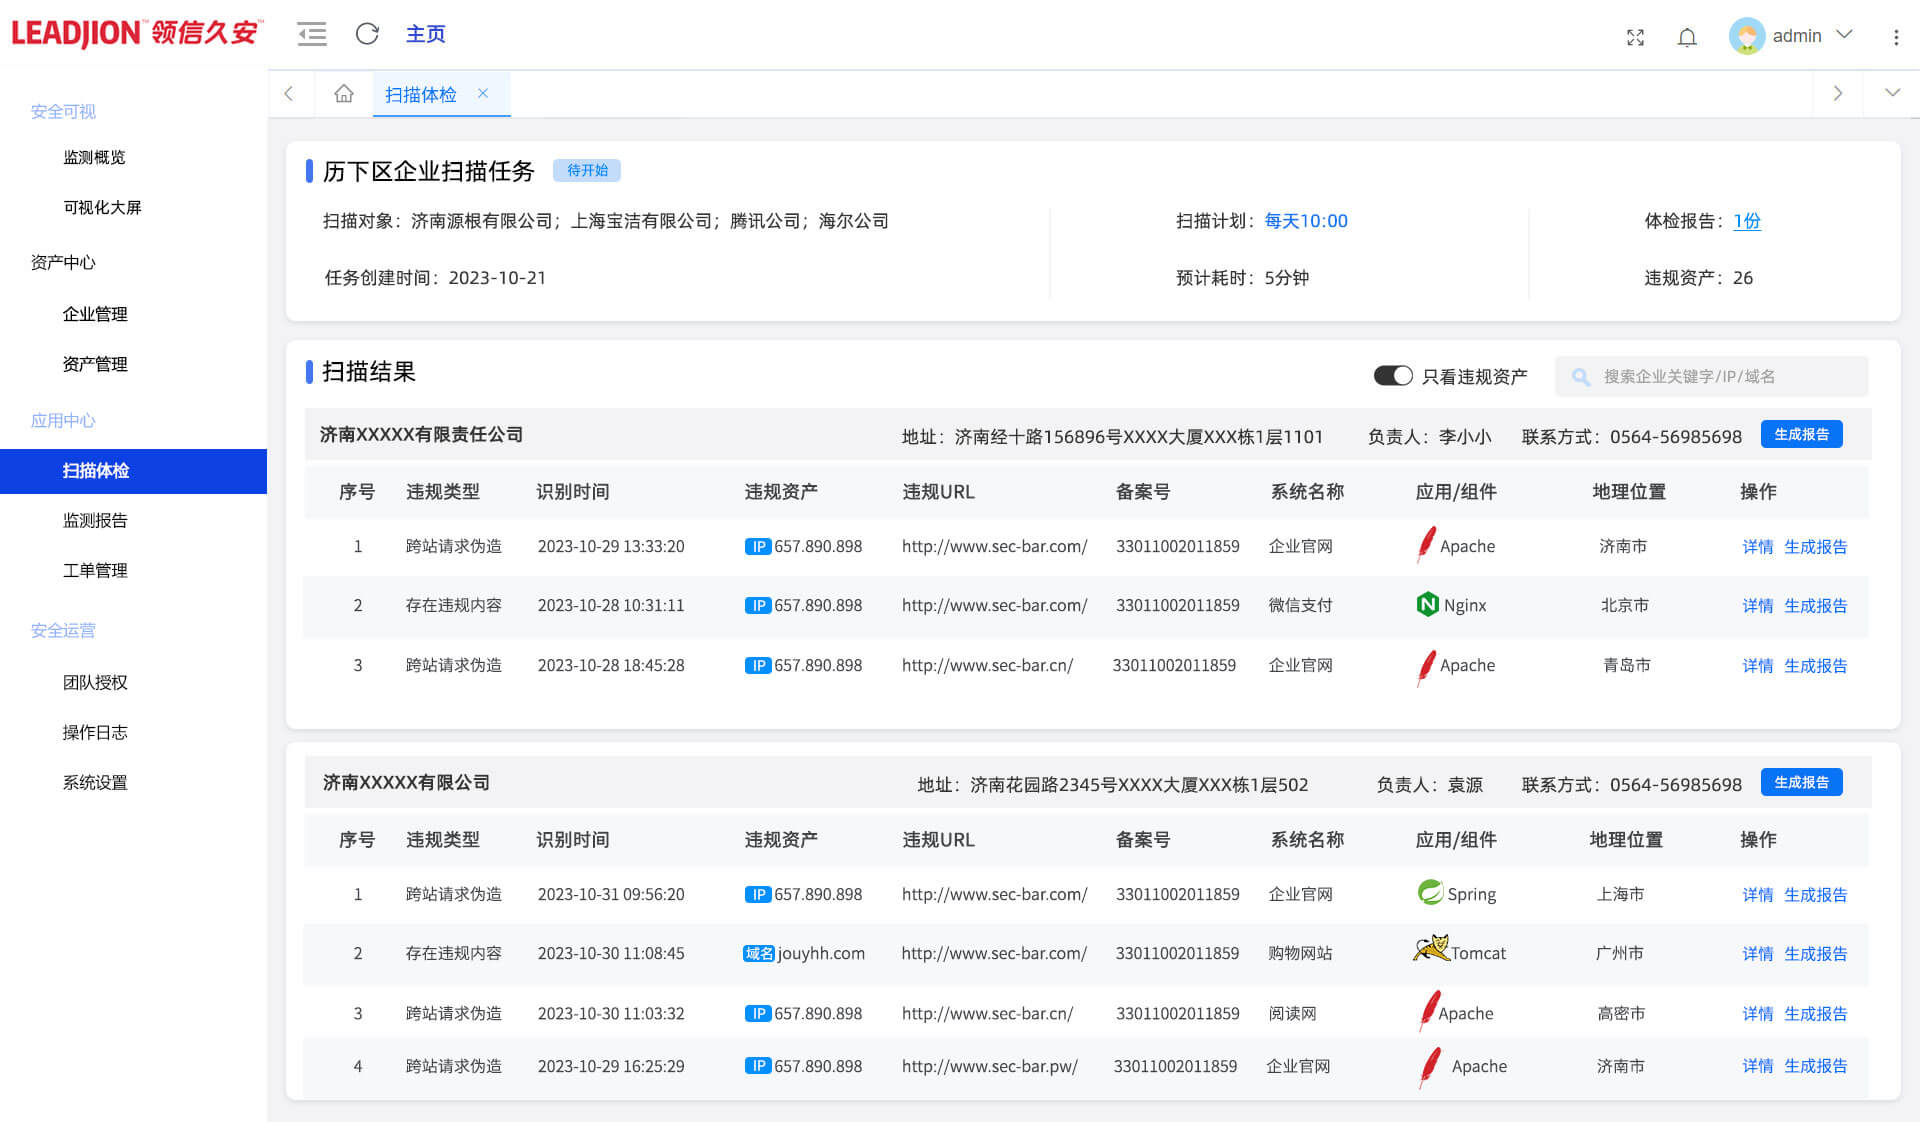Click Apache icon in 16:25:29 row
This screenshot has width=1920, height=1122.
pos(1431,1067)
